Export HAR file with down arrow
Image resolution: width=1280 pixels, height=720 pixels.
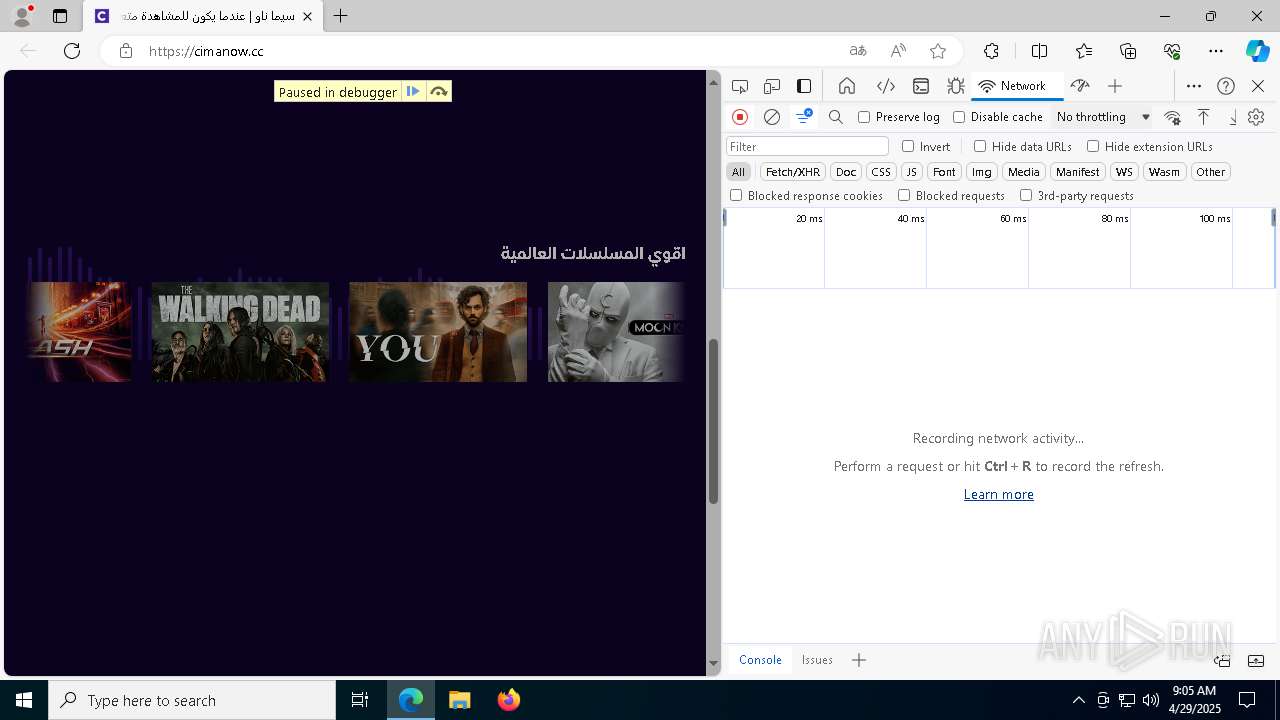pos(1233,117)
